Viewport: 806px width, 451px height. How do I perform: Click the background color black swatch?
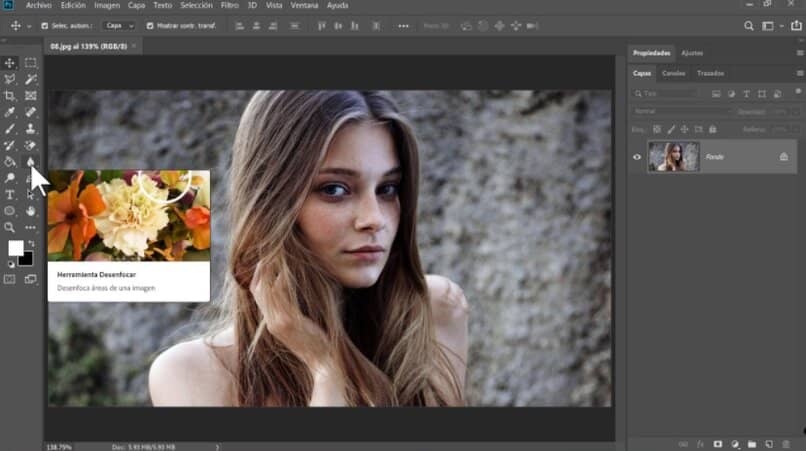tap(27, 260)
